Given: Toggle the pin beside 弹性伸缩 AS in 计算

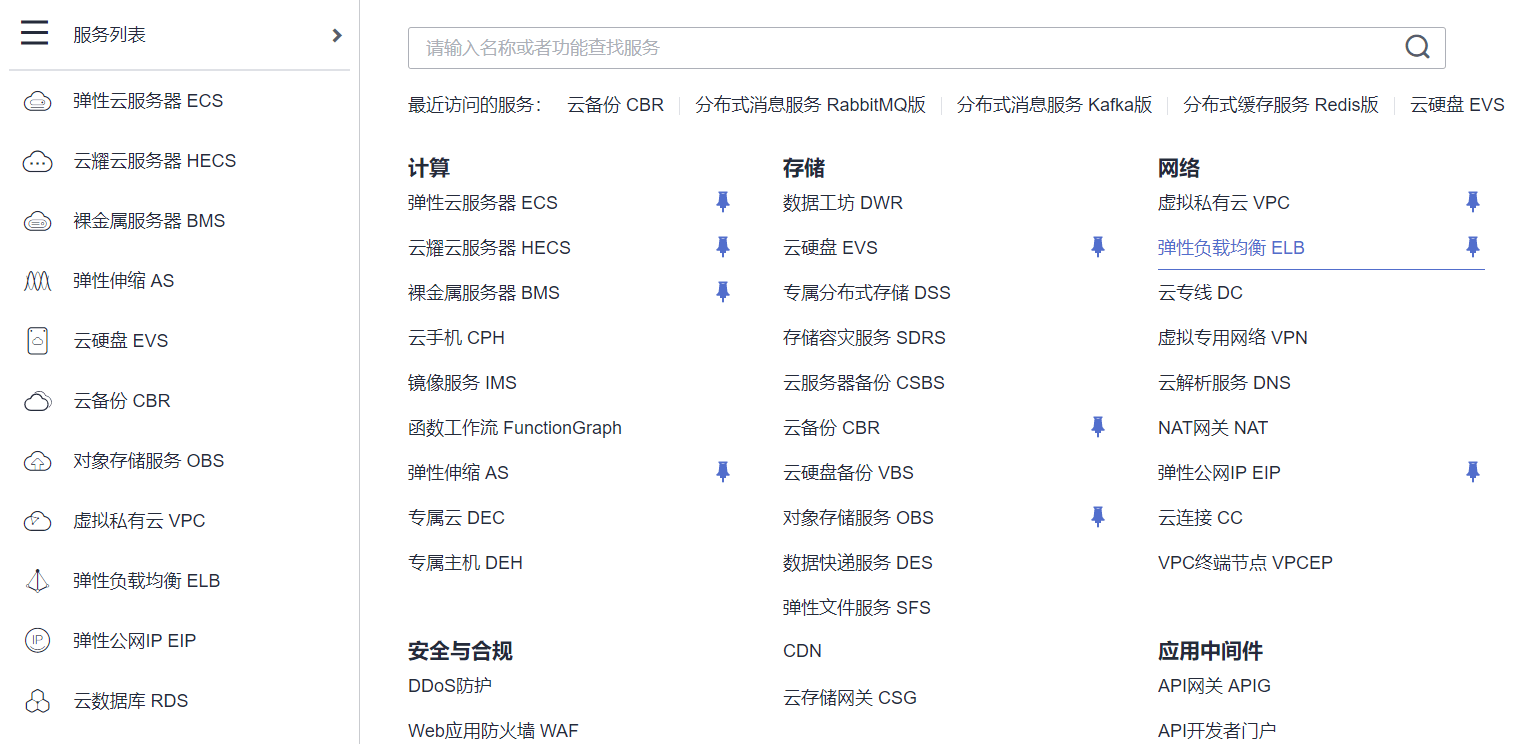Looking at the screenshot, I should 723,472.
